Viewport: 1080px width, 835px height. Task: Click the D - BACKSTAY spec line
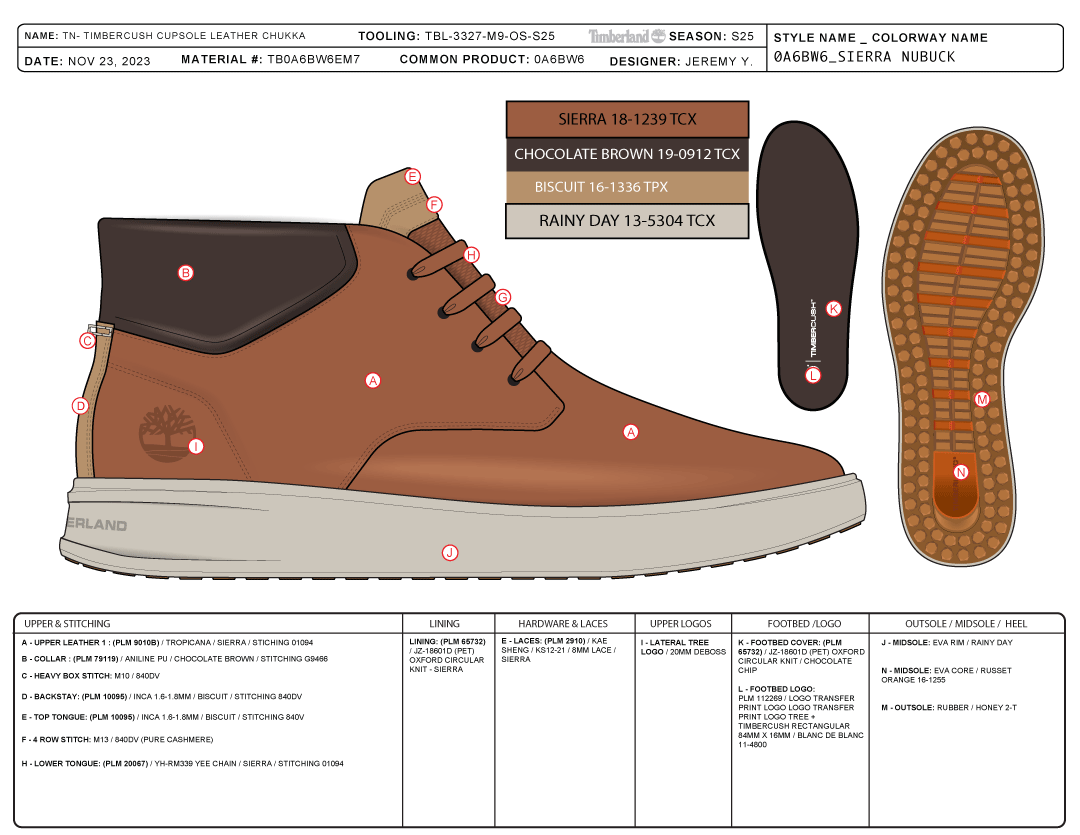point(162,697)
